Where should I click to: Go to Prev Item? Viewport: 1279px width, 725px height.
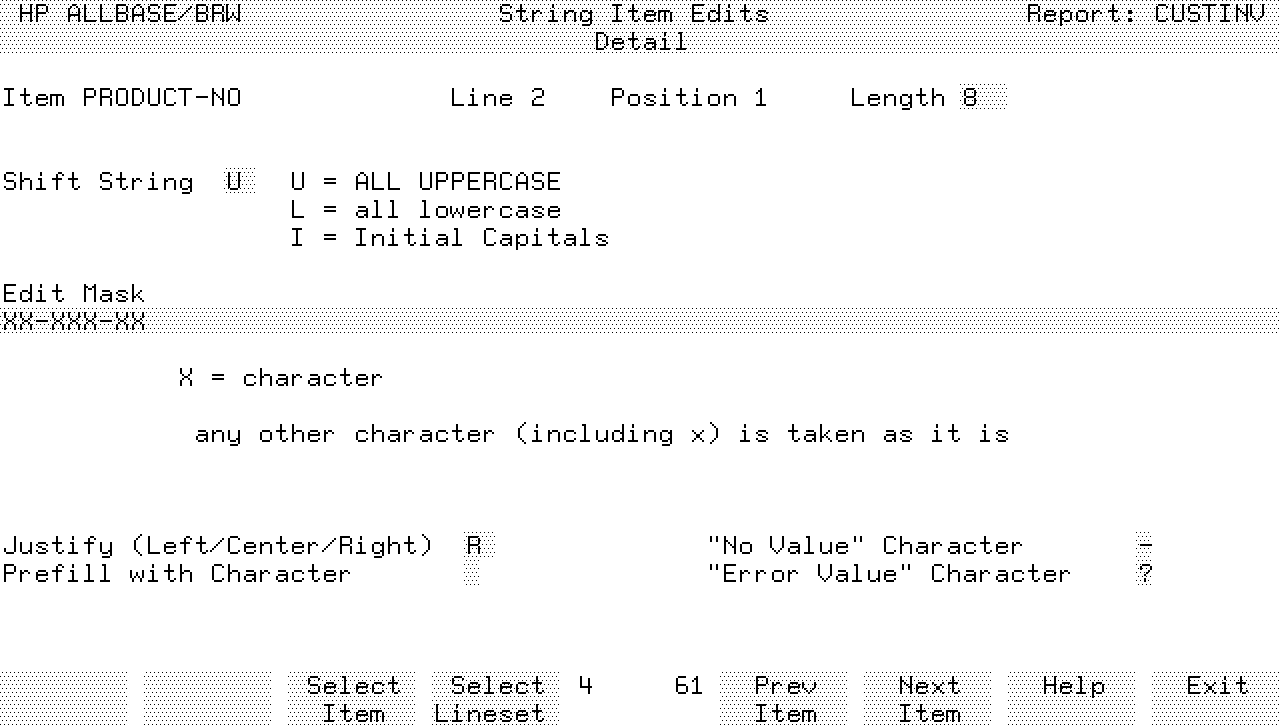[784, 698]
